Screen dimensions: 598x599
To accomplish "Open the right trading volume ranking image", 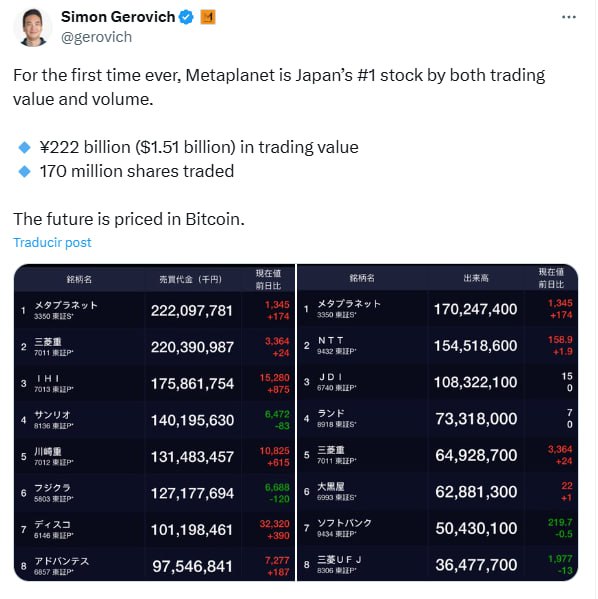I will [438, 423].
